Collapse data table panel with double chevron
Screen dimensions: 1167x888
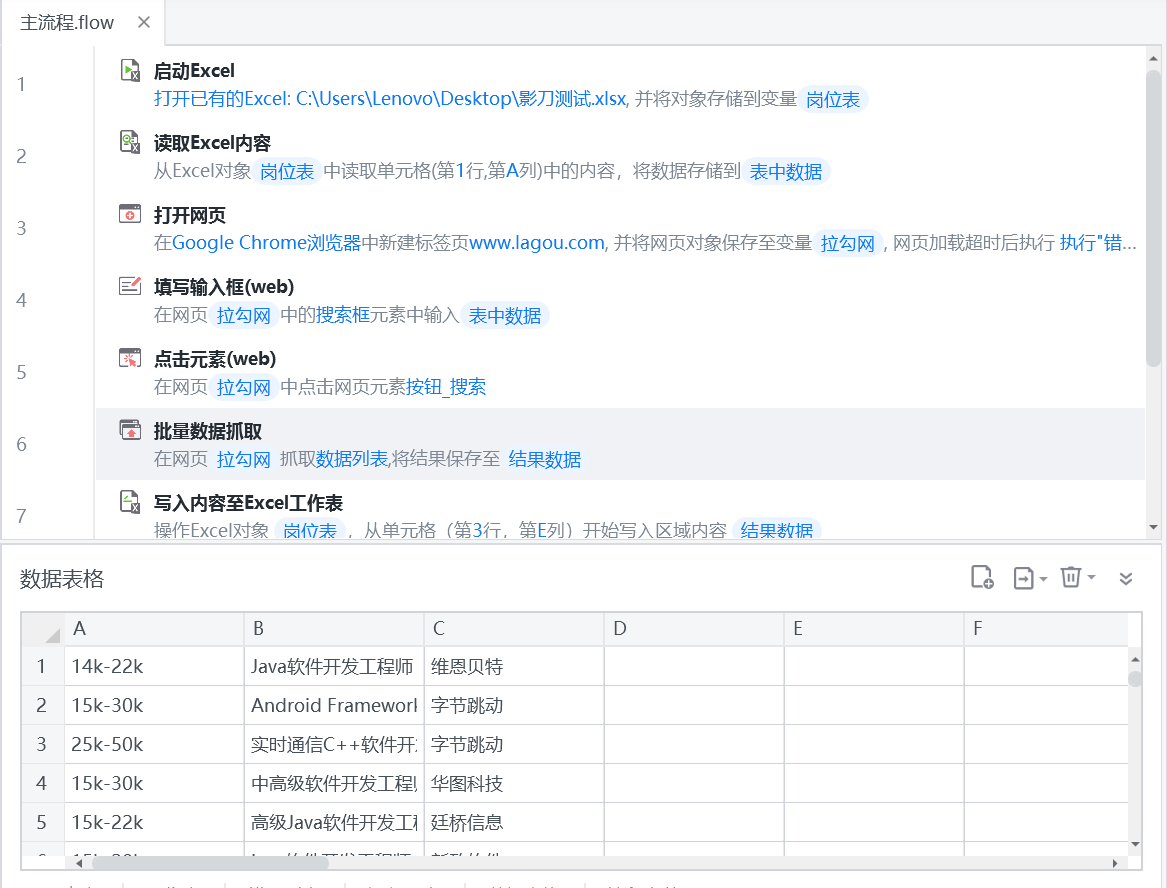[x=1126, y=578]
